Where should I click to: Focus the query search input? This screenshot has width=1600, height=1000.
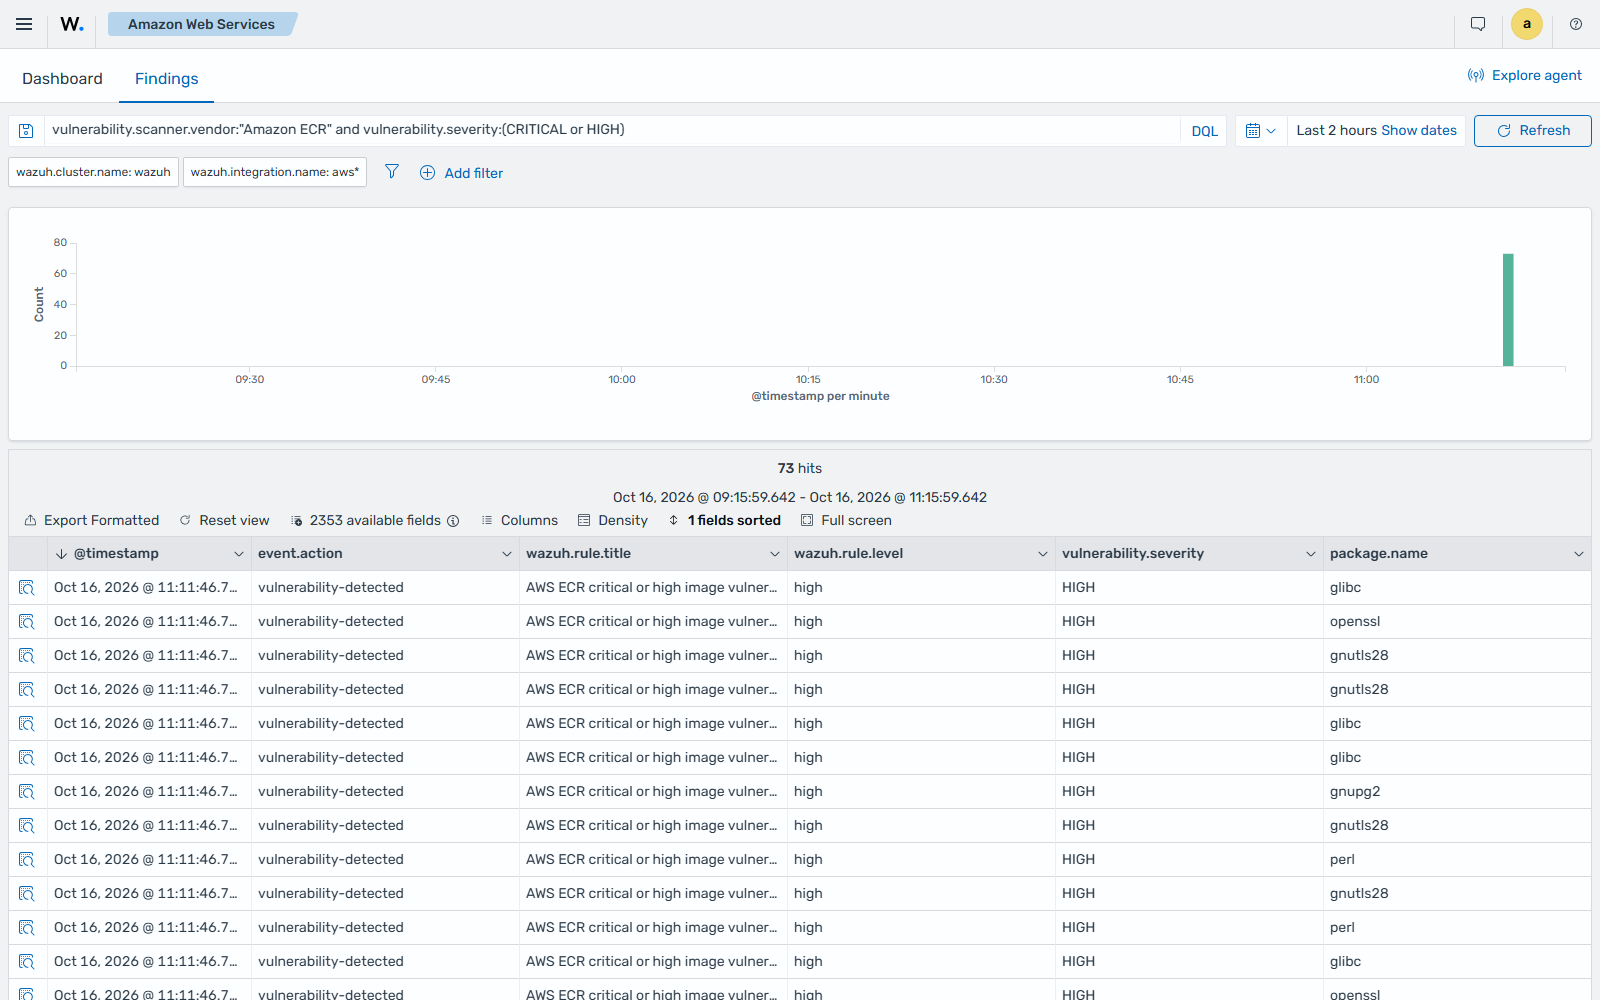[x=612, y=130]
